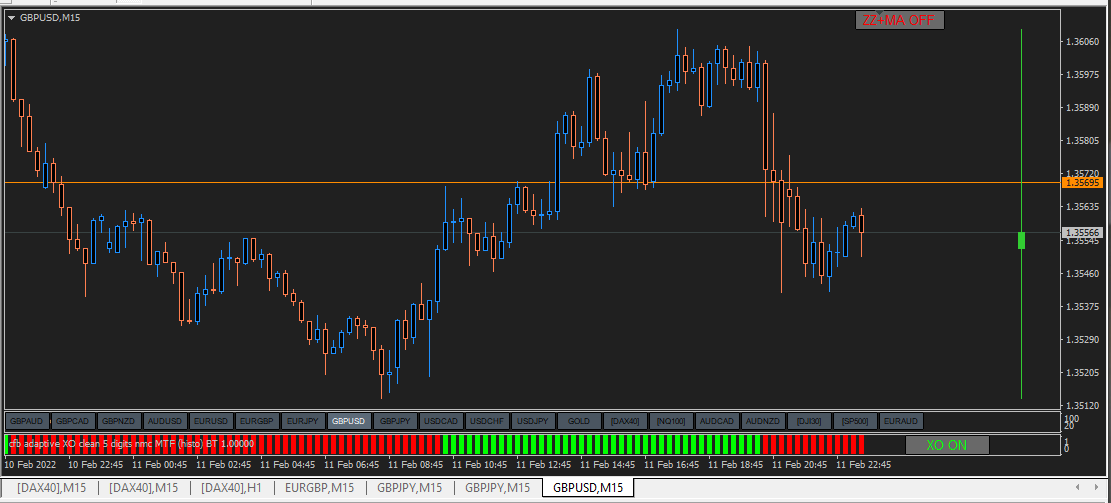Open the EURGBP,M15 chart tab
This screenshot has width=1111, height=503.
319,487
